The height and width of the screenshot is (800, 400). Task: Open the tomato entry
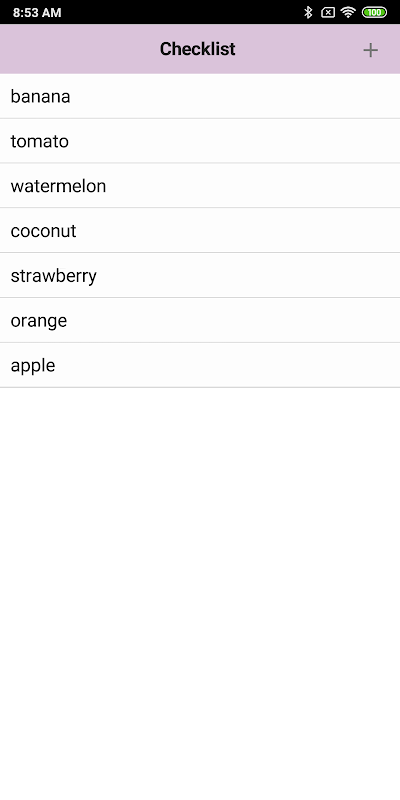(200, 141)
